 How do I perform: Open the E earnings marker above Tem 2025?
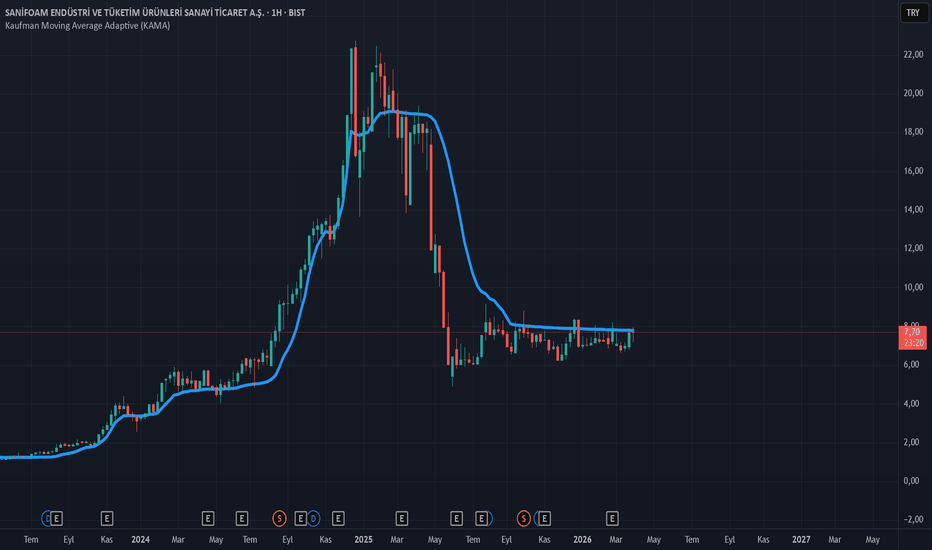pos(481,518)
